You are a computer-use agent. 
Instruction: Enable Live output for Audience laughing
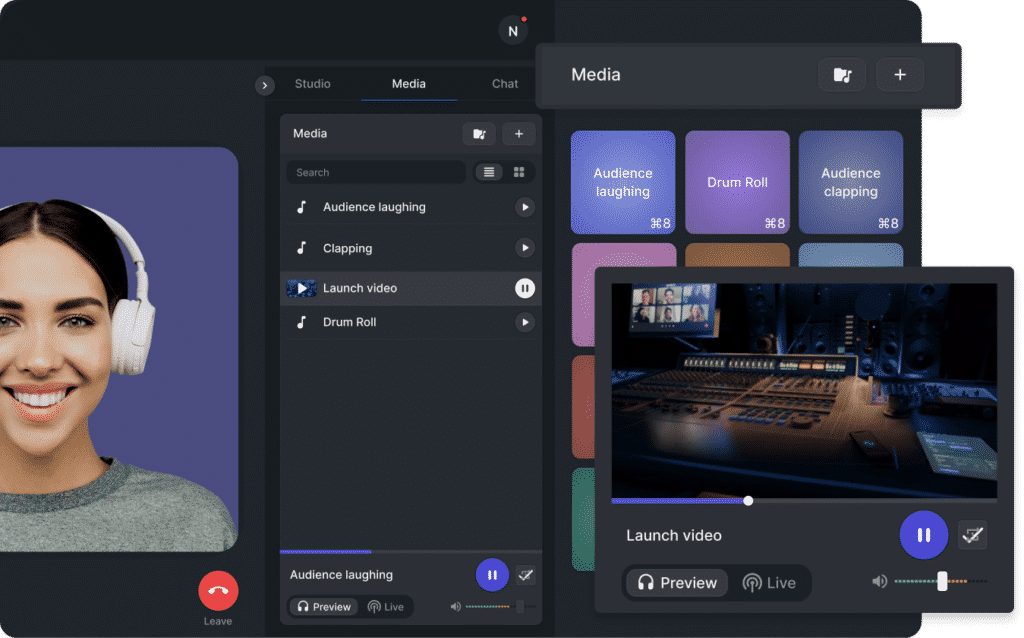coord(387,606)
